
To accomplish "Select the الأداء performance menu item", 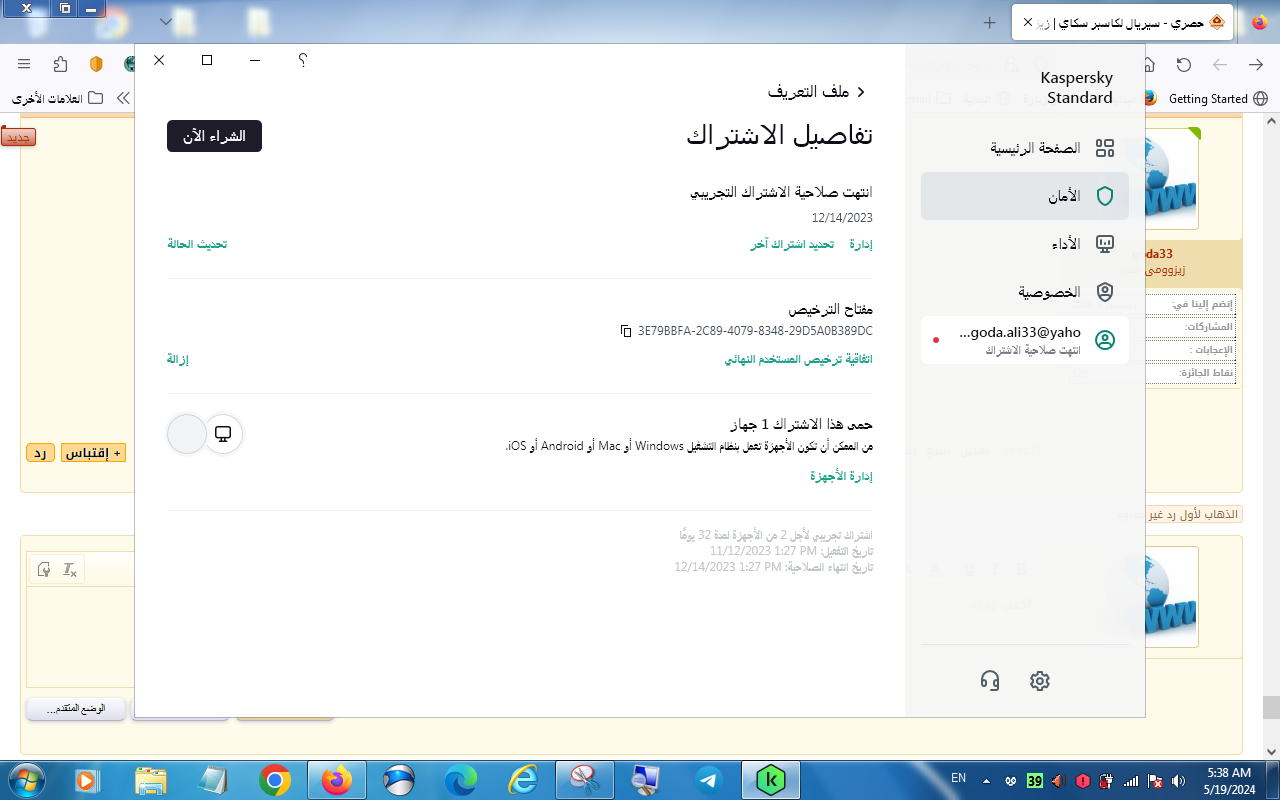I will coord(1025,244).
